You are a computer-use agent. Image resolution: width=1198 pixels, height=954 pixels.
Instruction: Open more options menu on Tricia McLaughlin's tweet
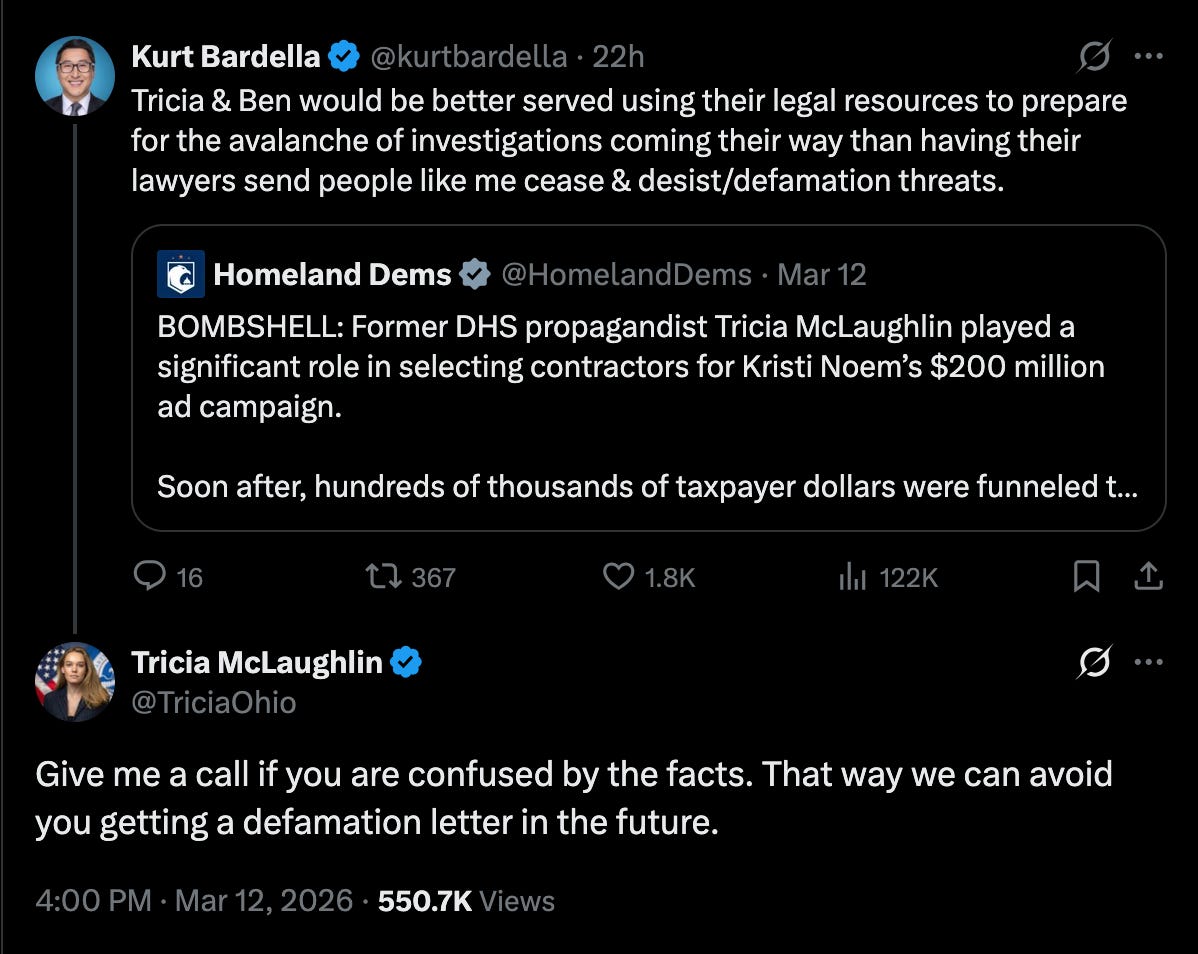1148,661
